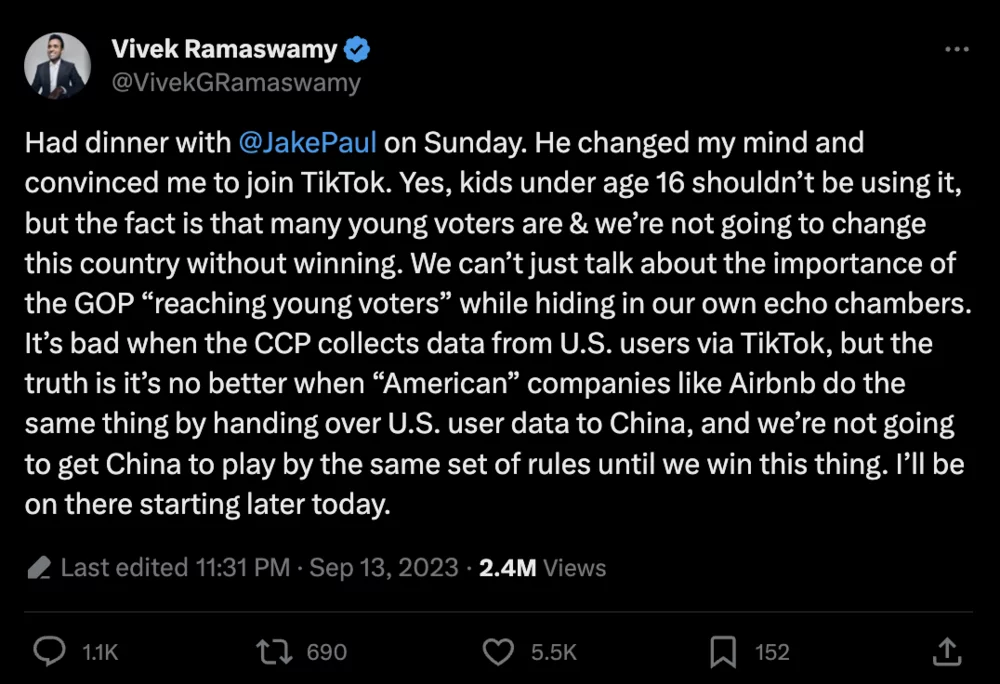Click the 690 reposts count
Screen dimensions: 1000x684
click(x=326, y=653)
